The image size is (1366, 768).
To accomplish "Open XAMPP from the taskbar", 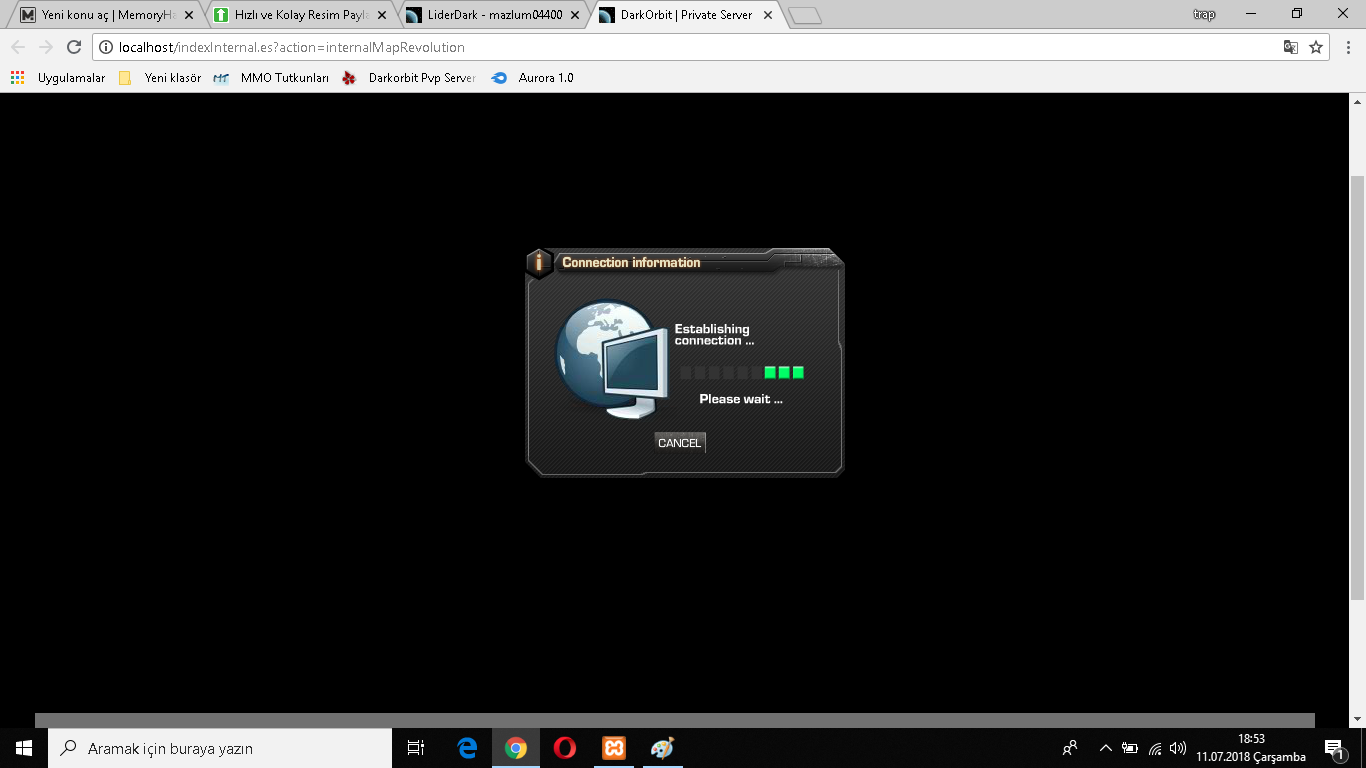I will [614, 748].
